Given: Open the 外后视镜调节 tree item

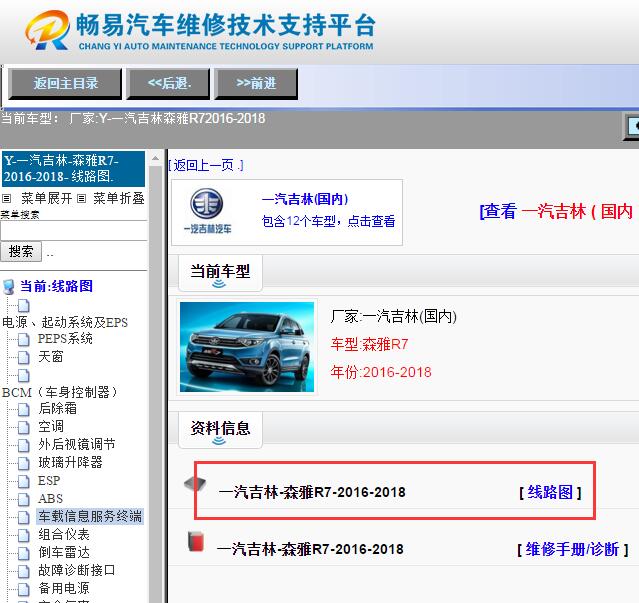Looking at the screenshot, I should point(77,444).
